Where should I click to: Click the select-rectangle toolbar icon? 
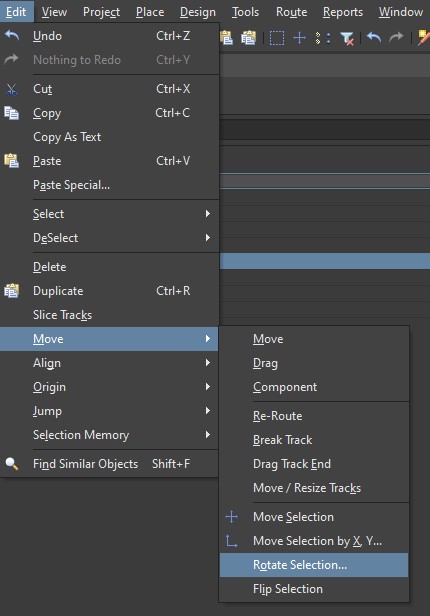[277, 38]
